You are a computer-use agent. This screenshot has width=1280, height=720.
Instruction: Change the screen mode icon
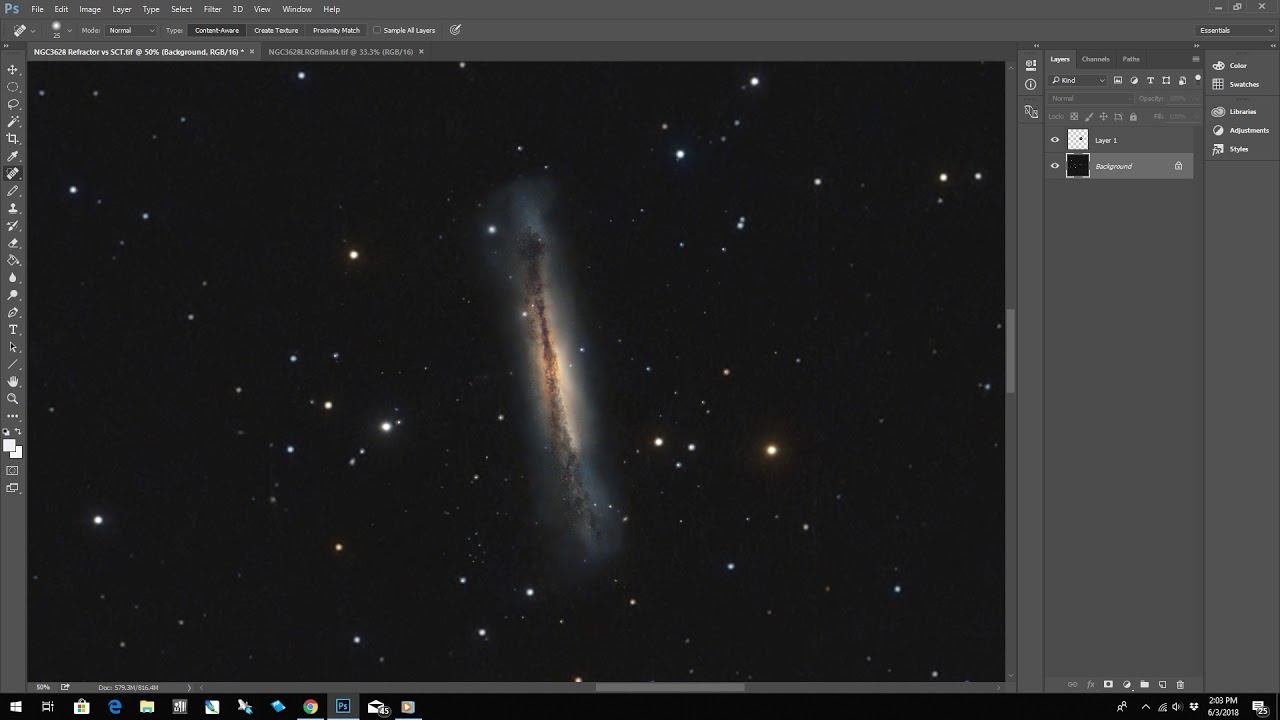13,488
